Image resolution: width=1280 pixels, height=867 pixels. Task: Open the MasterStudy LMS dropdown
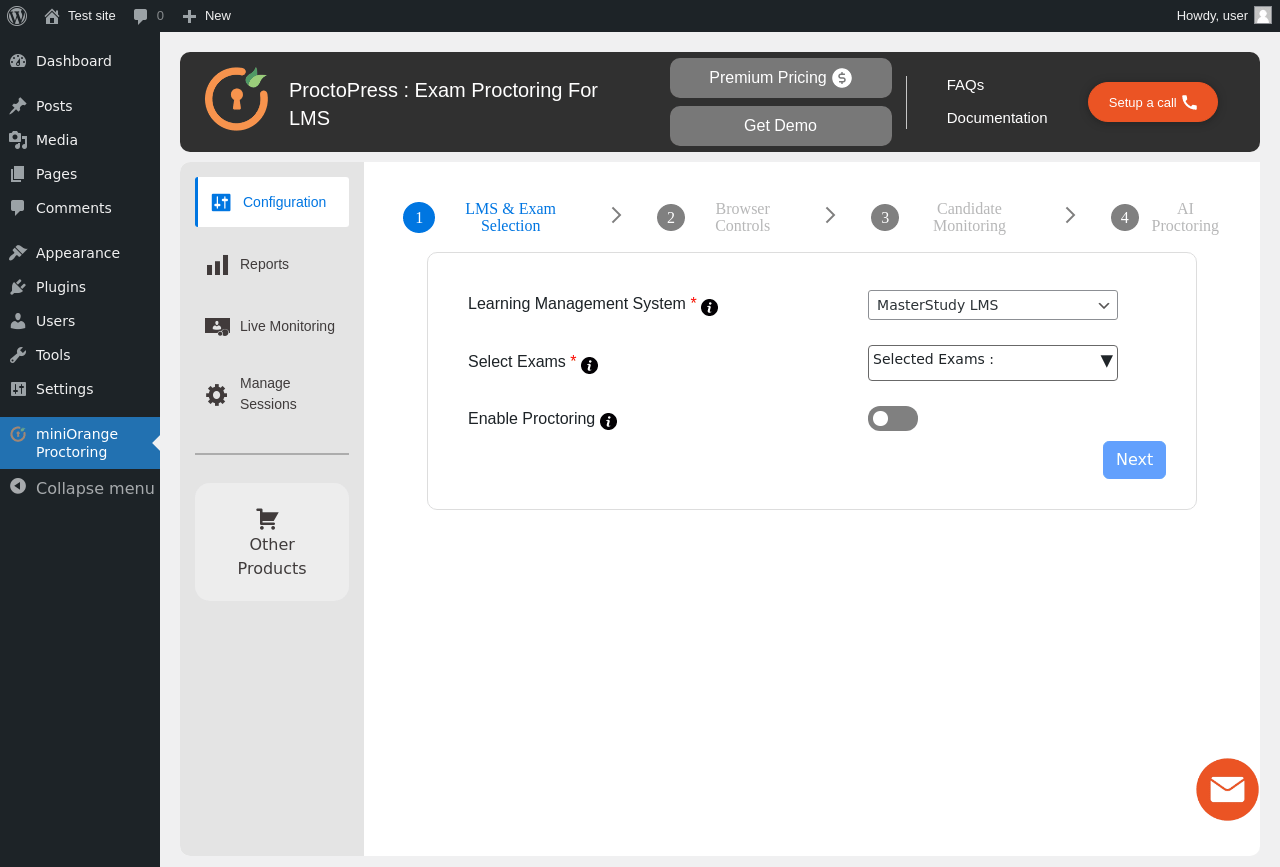[x=993, y=305]
